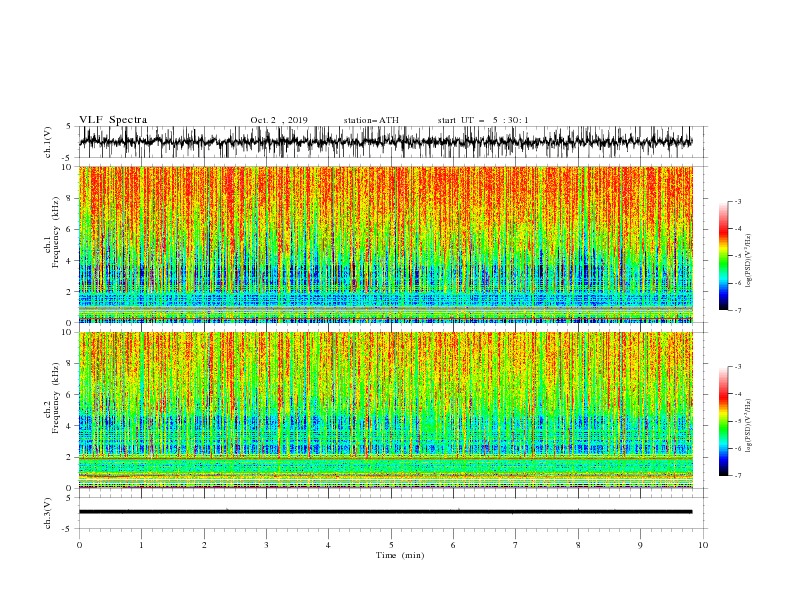Click the "ch.1(V)" waveform axis label
This screenshot has height=612, width=792.
click(x=48, y=142)
